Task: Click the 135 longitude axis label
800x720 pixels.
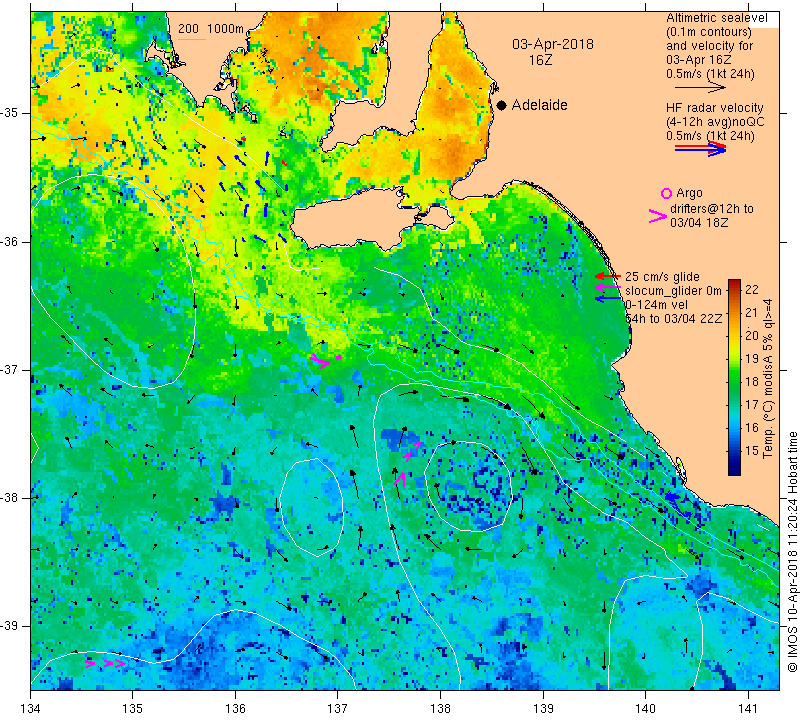Action: click(133, 709)
